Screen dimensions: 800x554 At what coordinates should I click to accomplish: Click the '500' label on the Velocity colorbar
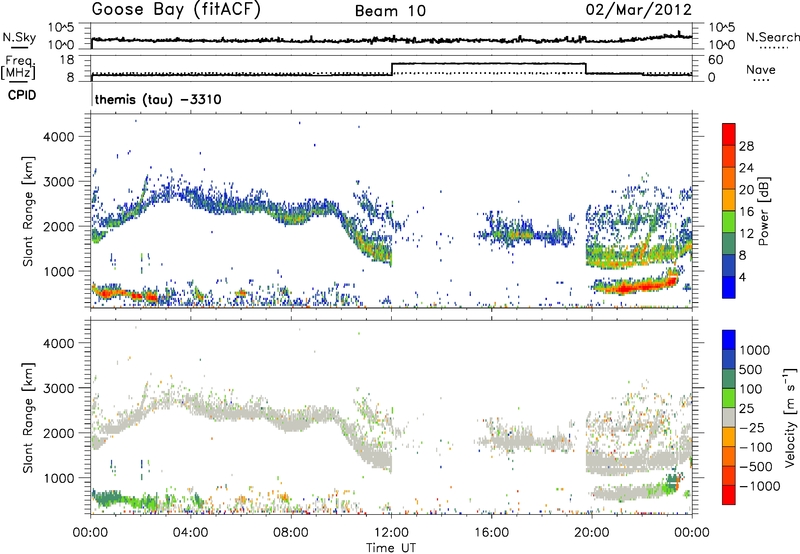click(x=751, y=369)
